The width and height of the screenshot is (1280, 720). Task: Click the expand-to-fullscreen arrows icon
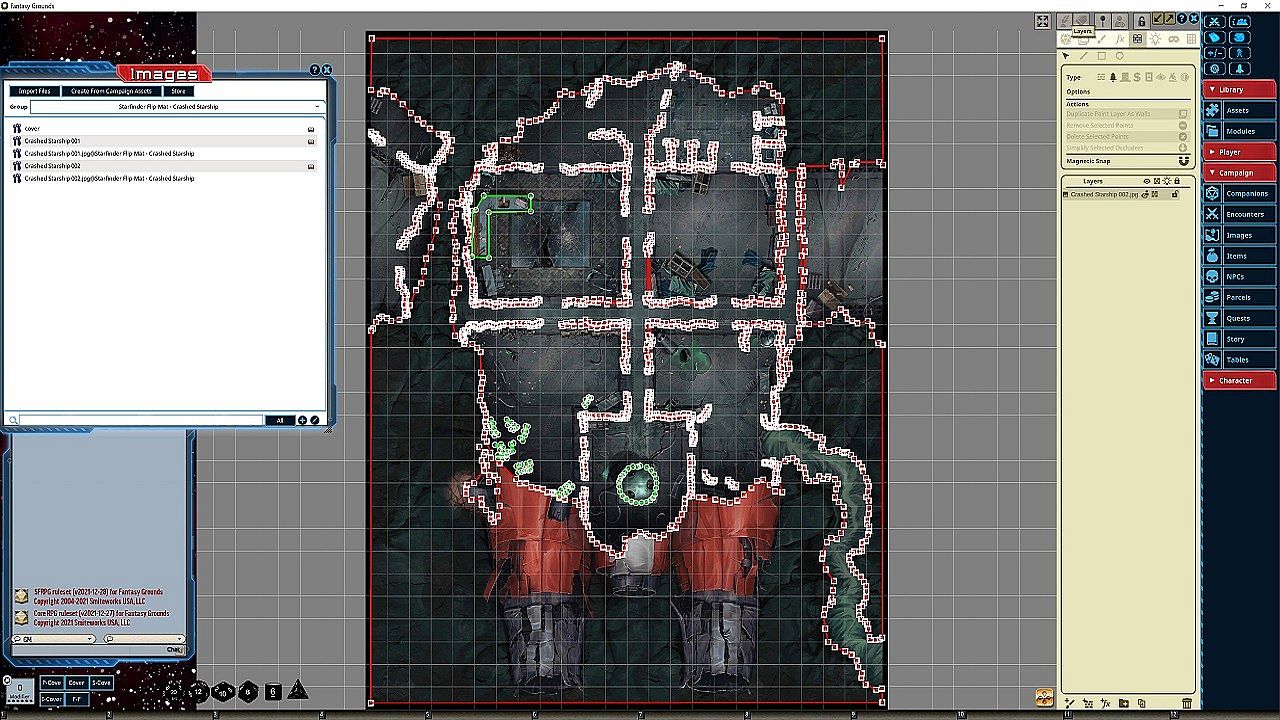pyautogui.click(x=1042, y=21)
